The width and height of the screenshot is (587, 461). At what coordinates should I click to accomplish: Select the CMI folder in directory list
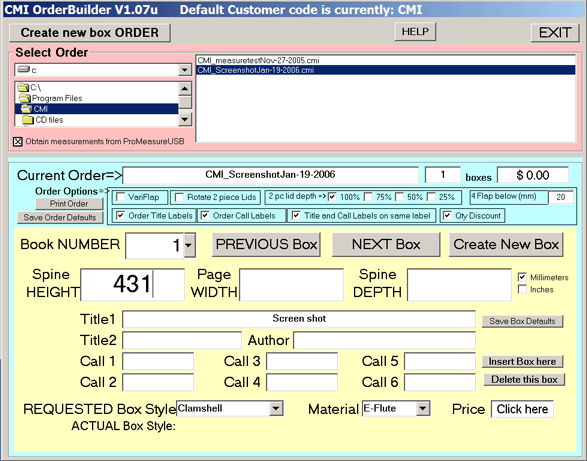tap(96, 109)
